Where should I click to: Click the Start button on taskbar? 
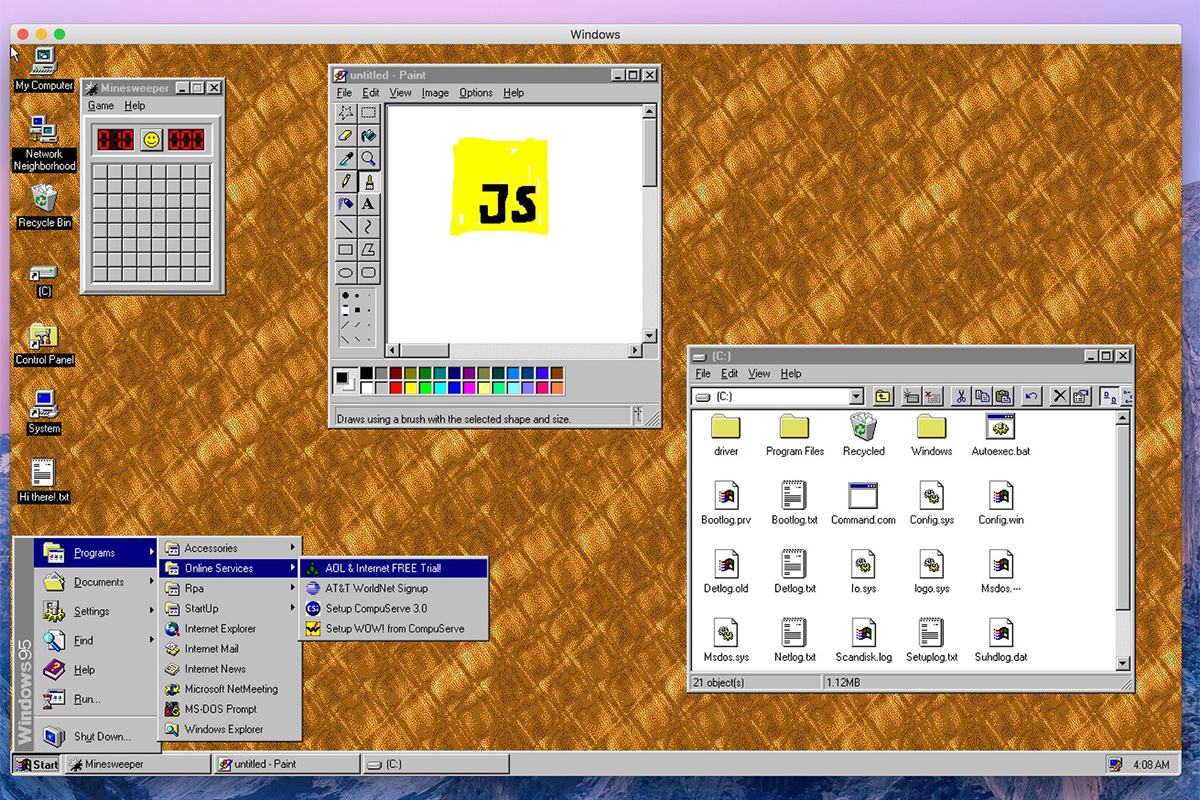point(36,765)
